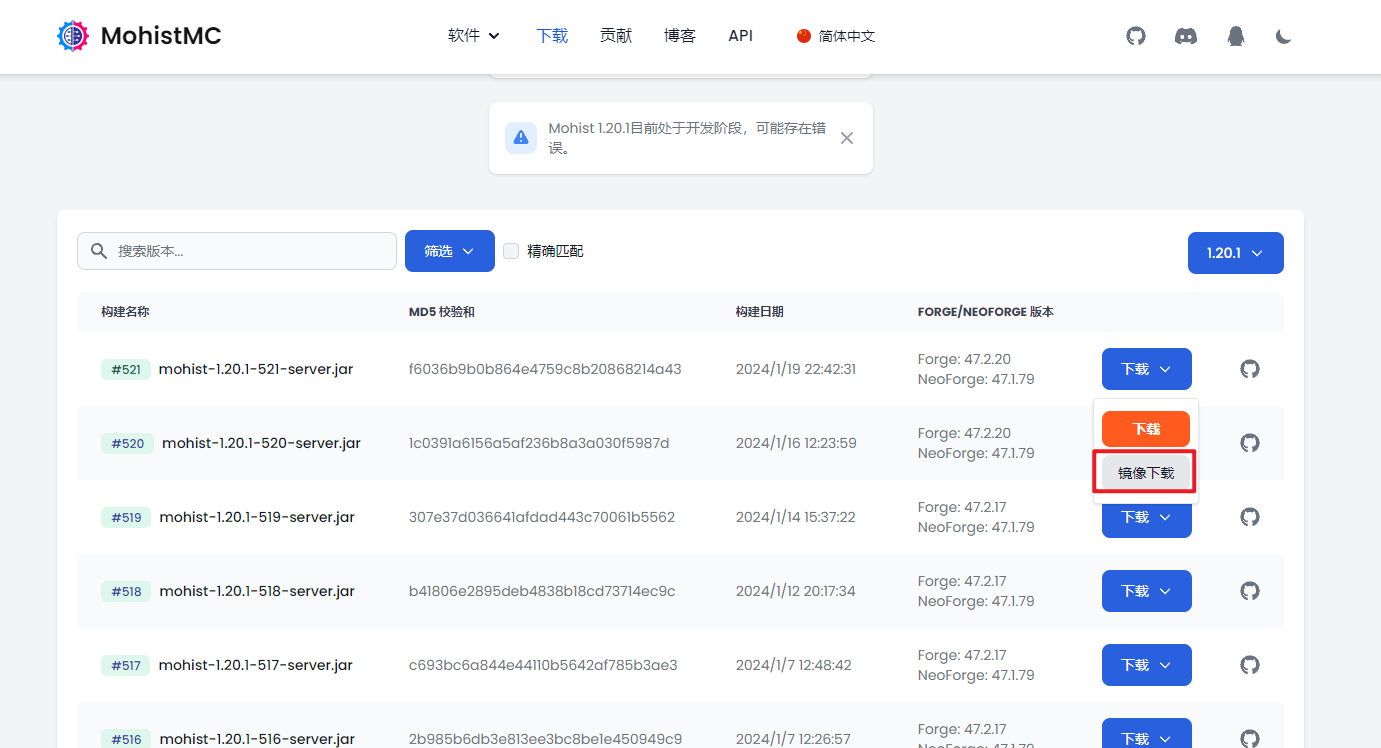1381x748 pixels.
Task: Go to the 下载 nav tab
Action: 552,36
